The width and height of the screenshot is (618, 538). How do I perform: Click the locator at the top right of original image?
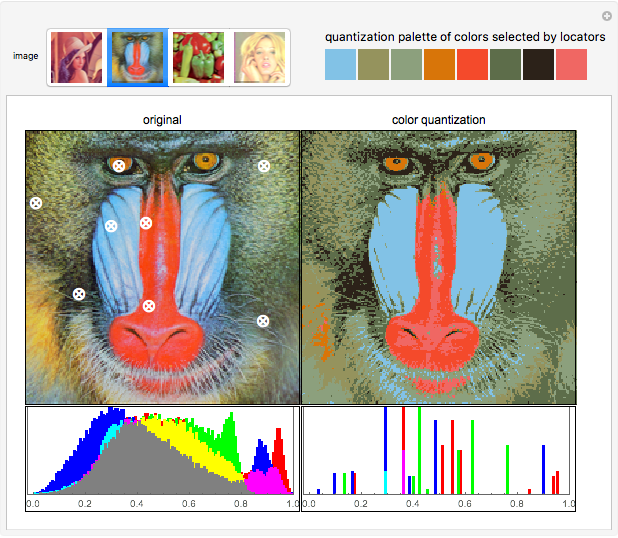coord(264,166)
